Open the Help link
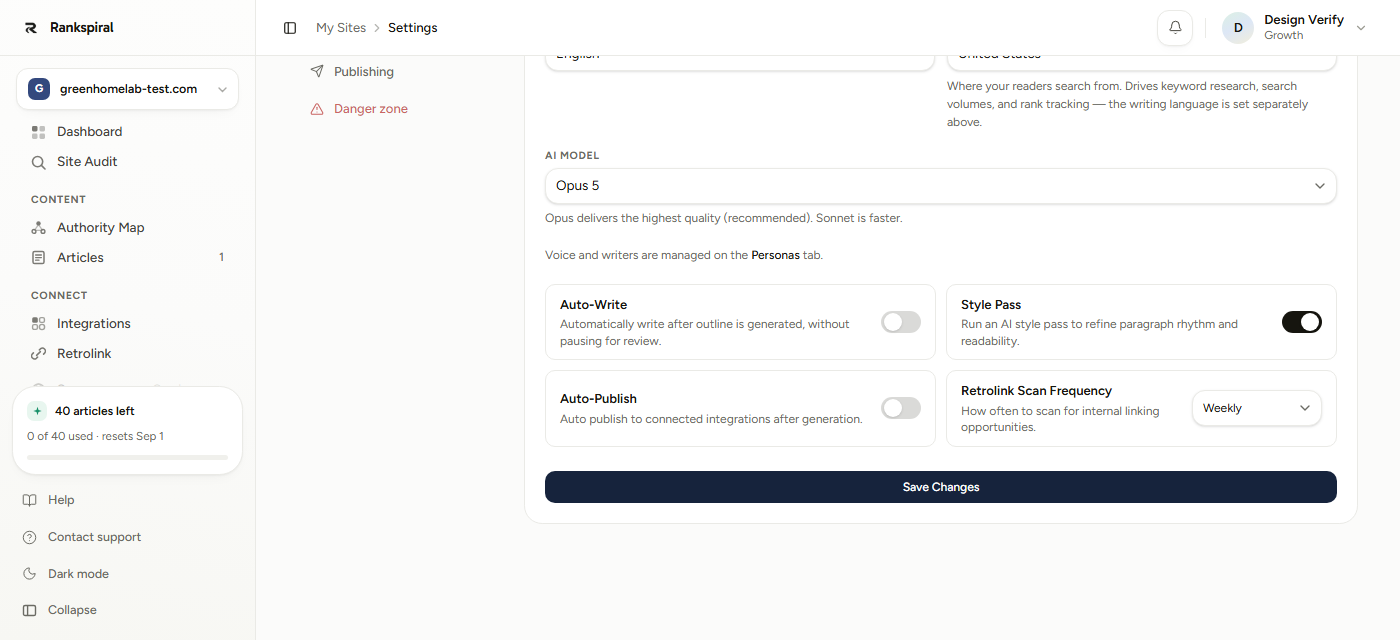Screen dimensions: 1400x640 click(x=61, y=500)
